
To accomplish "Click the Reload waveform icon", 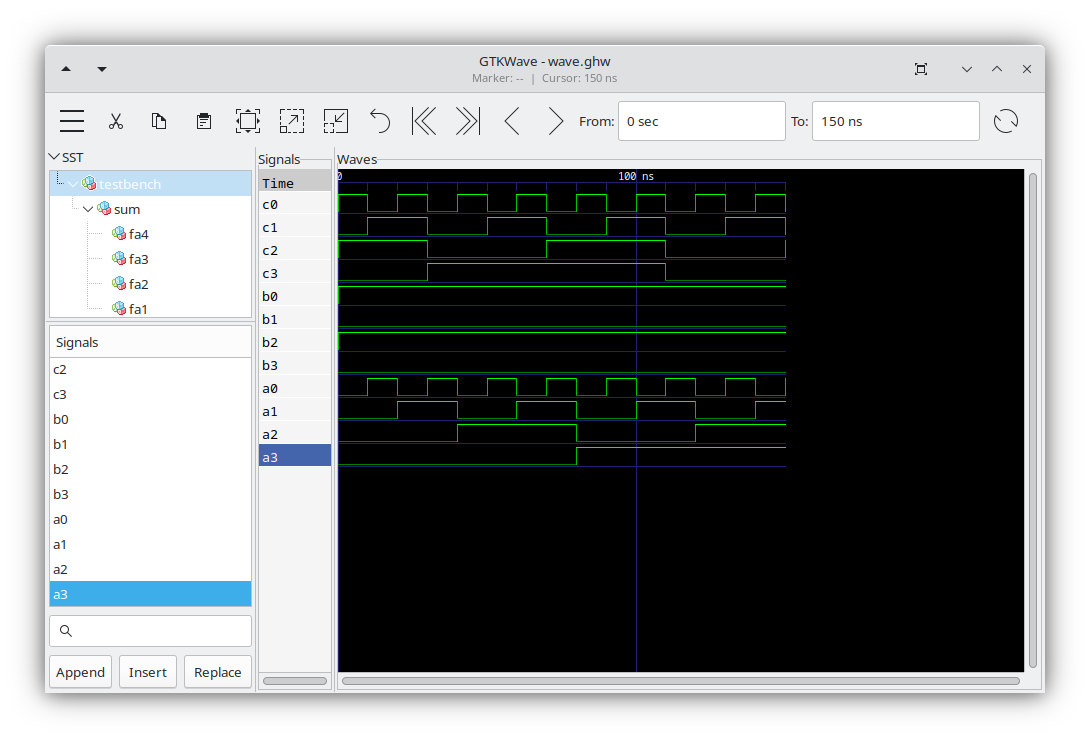I will click(1006, 120).
